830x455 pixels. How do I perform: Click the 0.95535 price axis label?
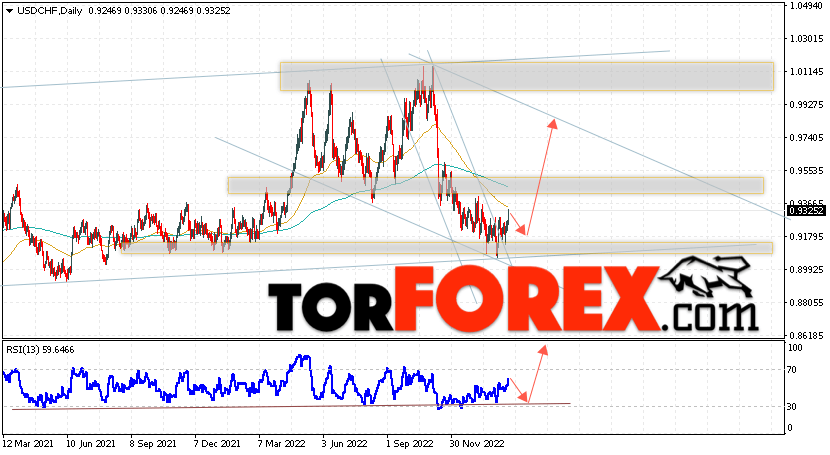(x=807, y=170)
